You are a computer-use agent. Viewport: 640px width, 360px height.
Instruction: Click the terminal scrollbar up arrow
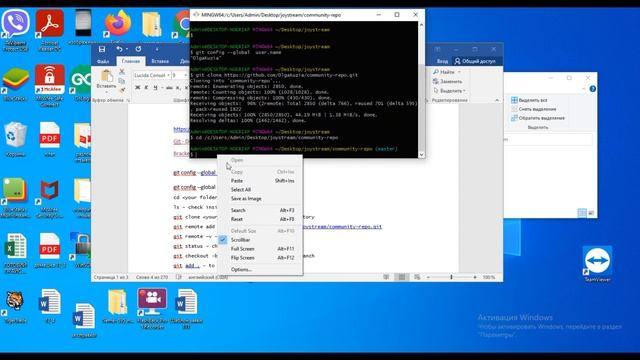(x=421, y=25)
